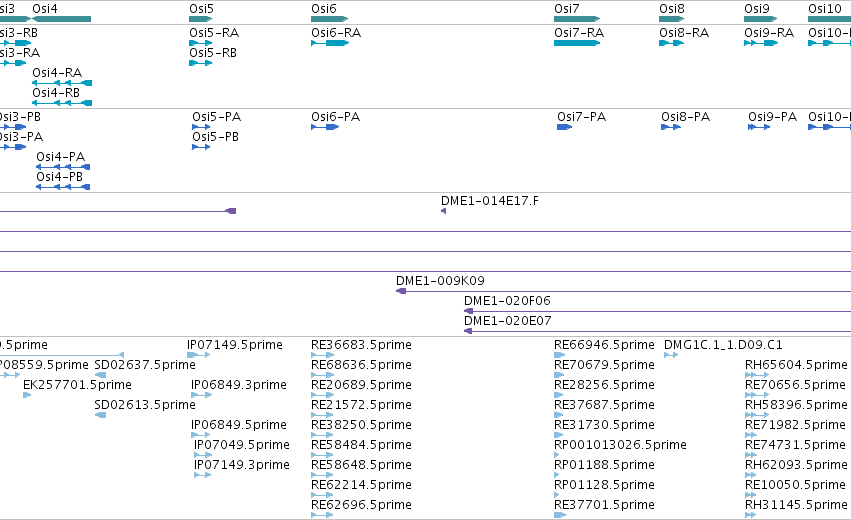Image resolution: width=851 pixels, height=520 pixels.
Task: Click the RE31730.5prime EST label
Action: coord(604,424)
